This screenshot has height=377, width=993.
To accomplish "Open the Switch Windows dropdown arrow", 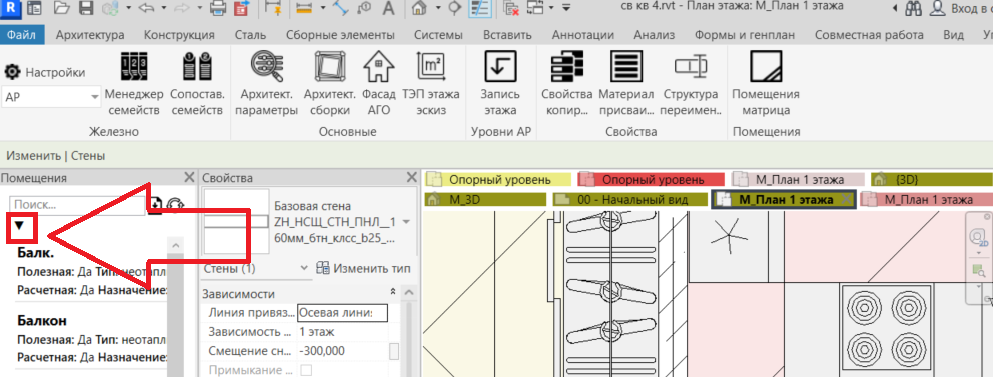I will [551, 8].
